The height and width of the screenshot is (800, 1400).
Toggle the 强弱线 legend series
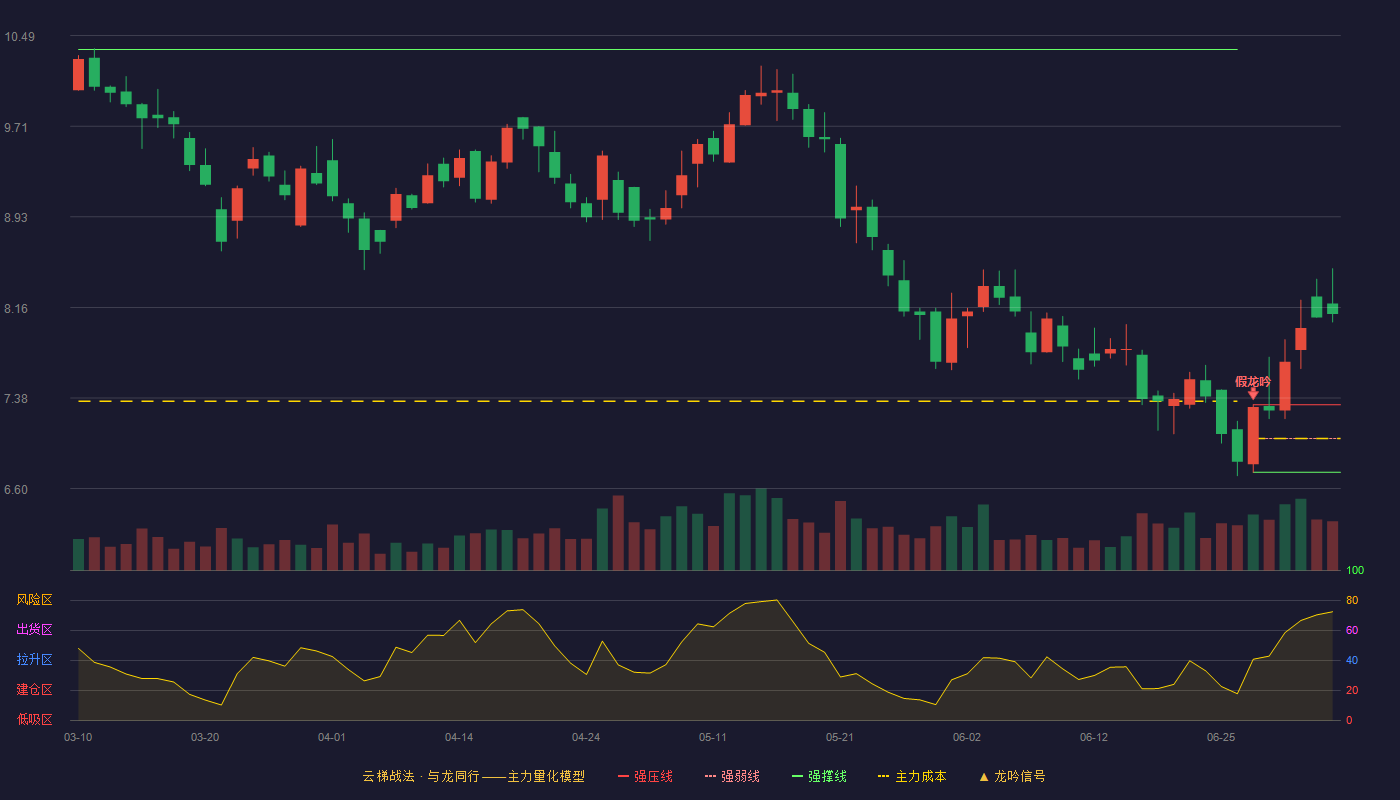pos(733,776)
